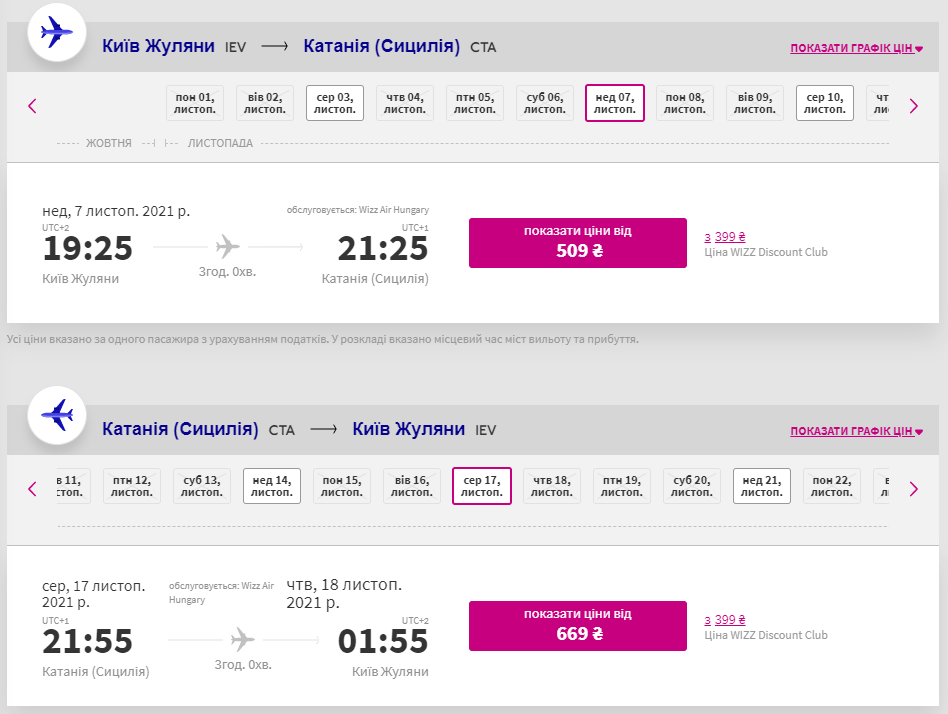This screenshot has height=714, width=948.
Task: Choose outbound date сер 10 листоп.
Action: tap(824, 103)
